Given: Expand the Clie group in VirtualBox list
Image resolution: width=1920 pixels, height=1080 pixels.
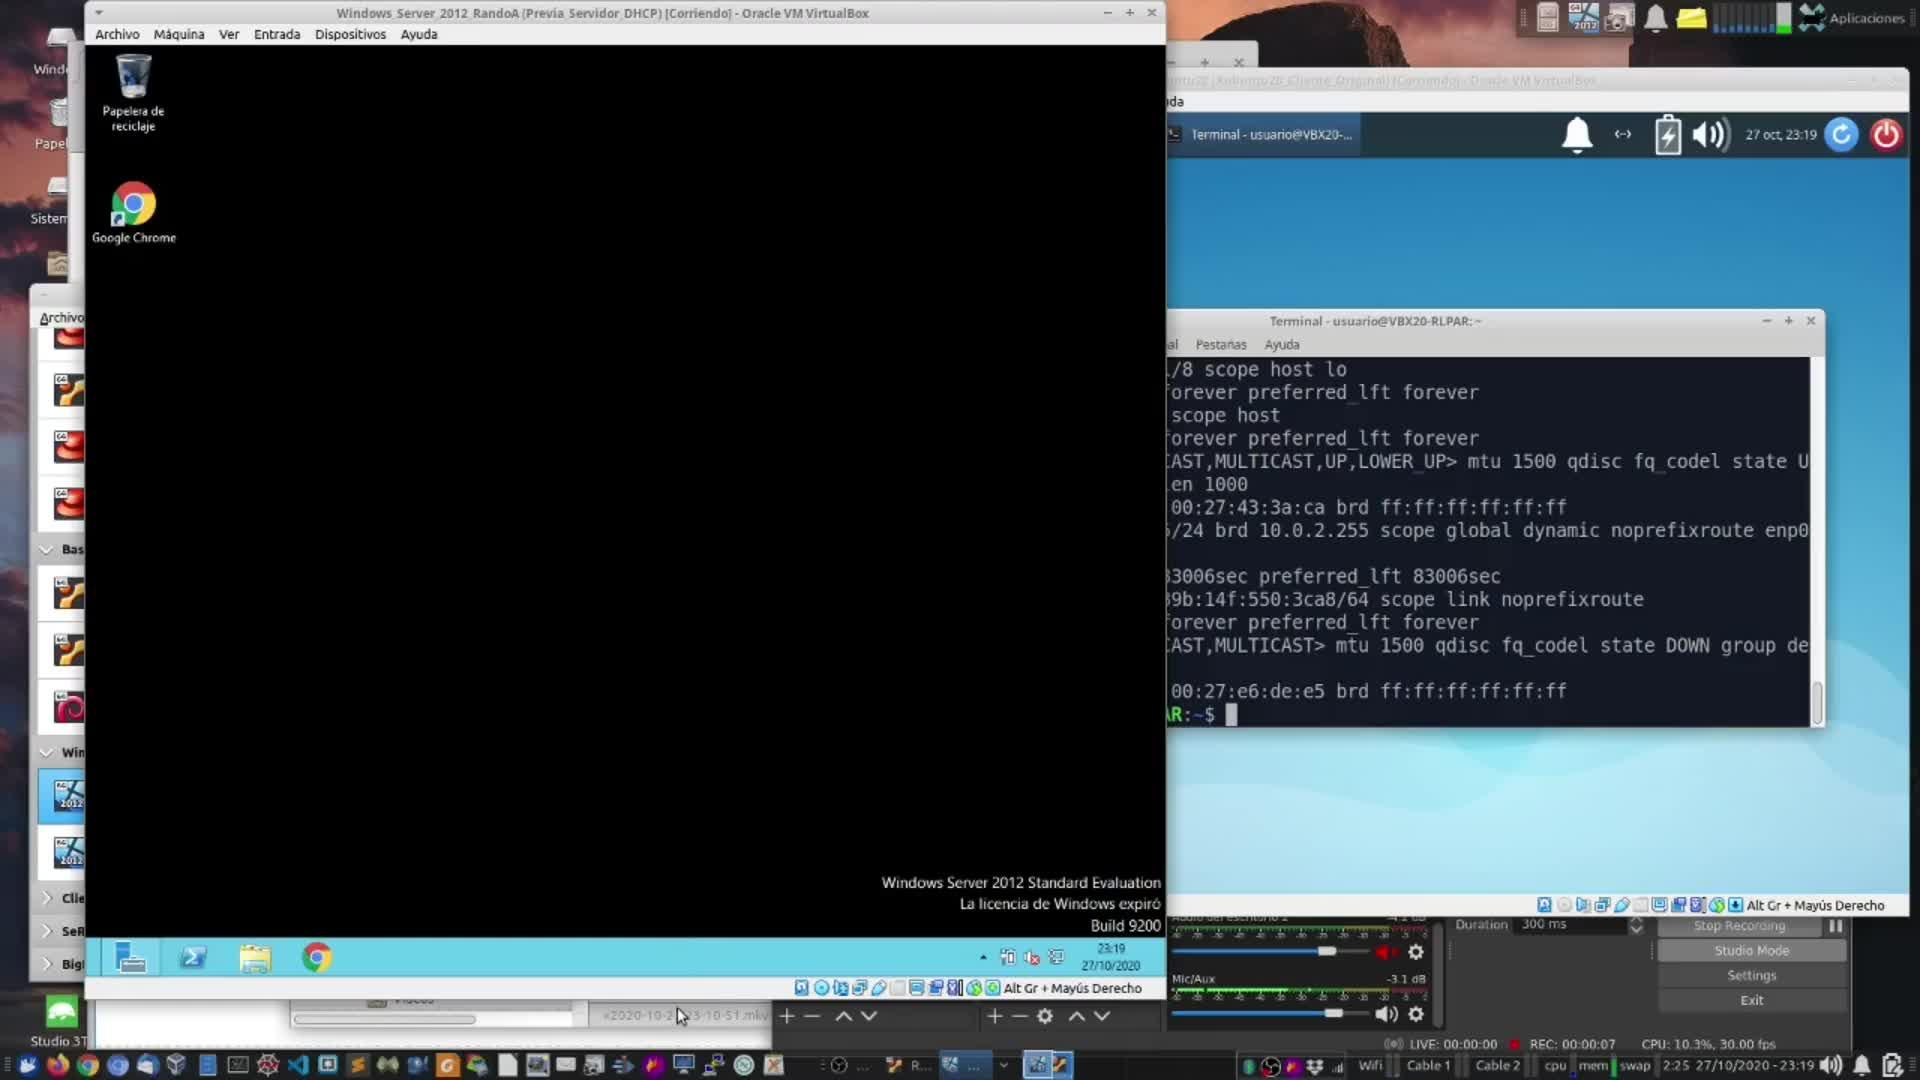Looking at the screenshot, I should tap(46, 898).
